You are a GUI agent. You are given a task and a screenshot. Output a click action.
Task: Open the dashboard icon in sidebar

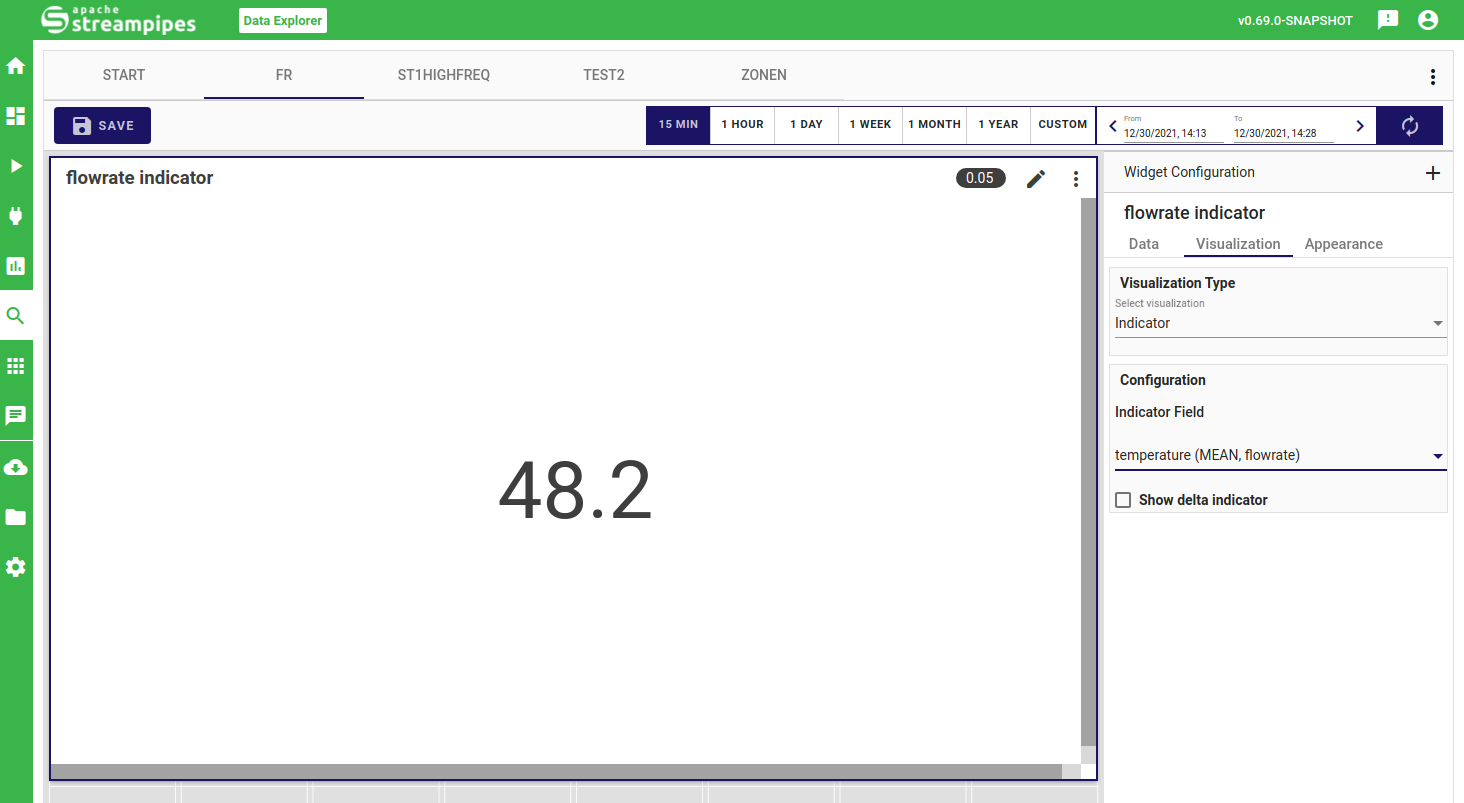click(16, 116)
